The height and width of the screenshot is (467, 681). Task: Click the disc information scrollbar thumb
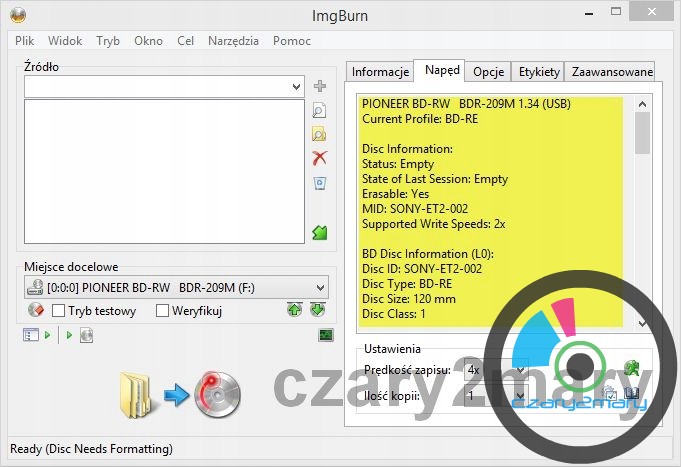642,132
